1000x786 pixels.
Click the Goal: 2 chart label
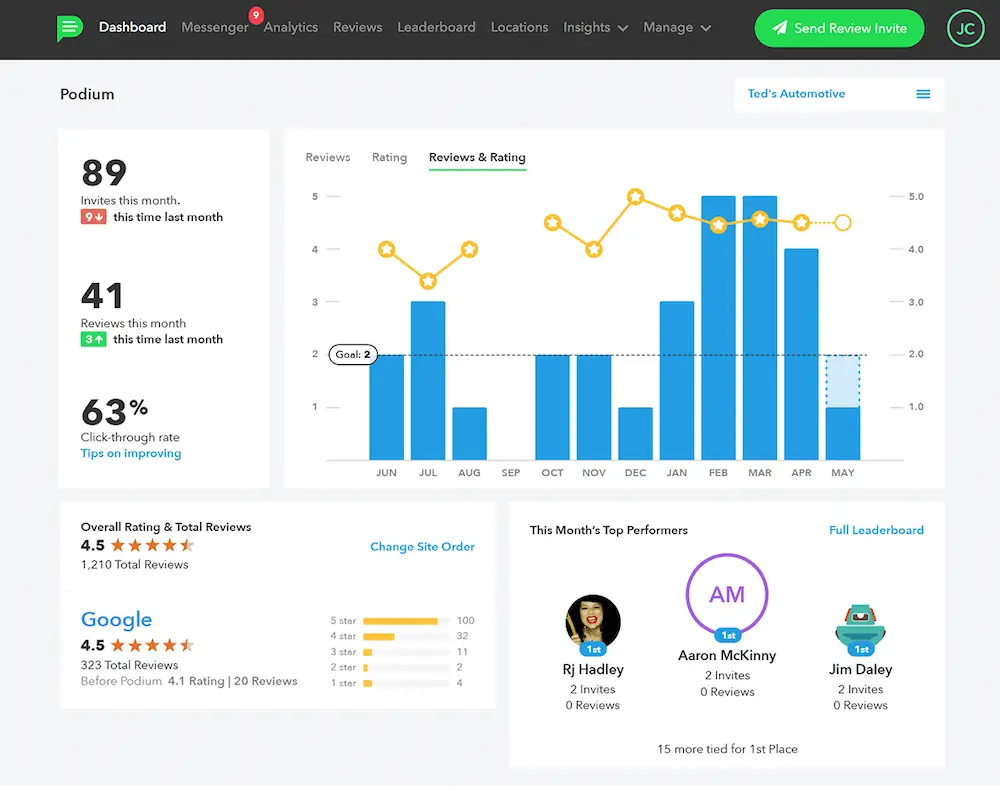tap(353, 354)
